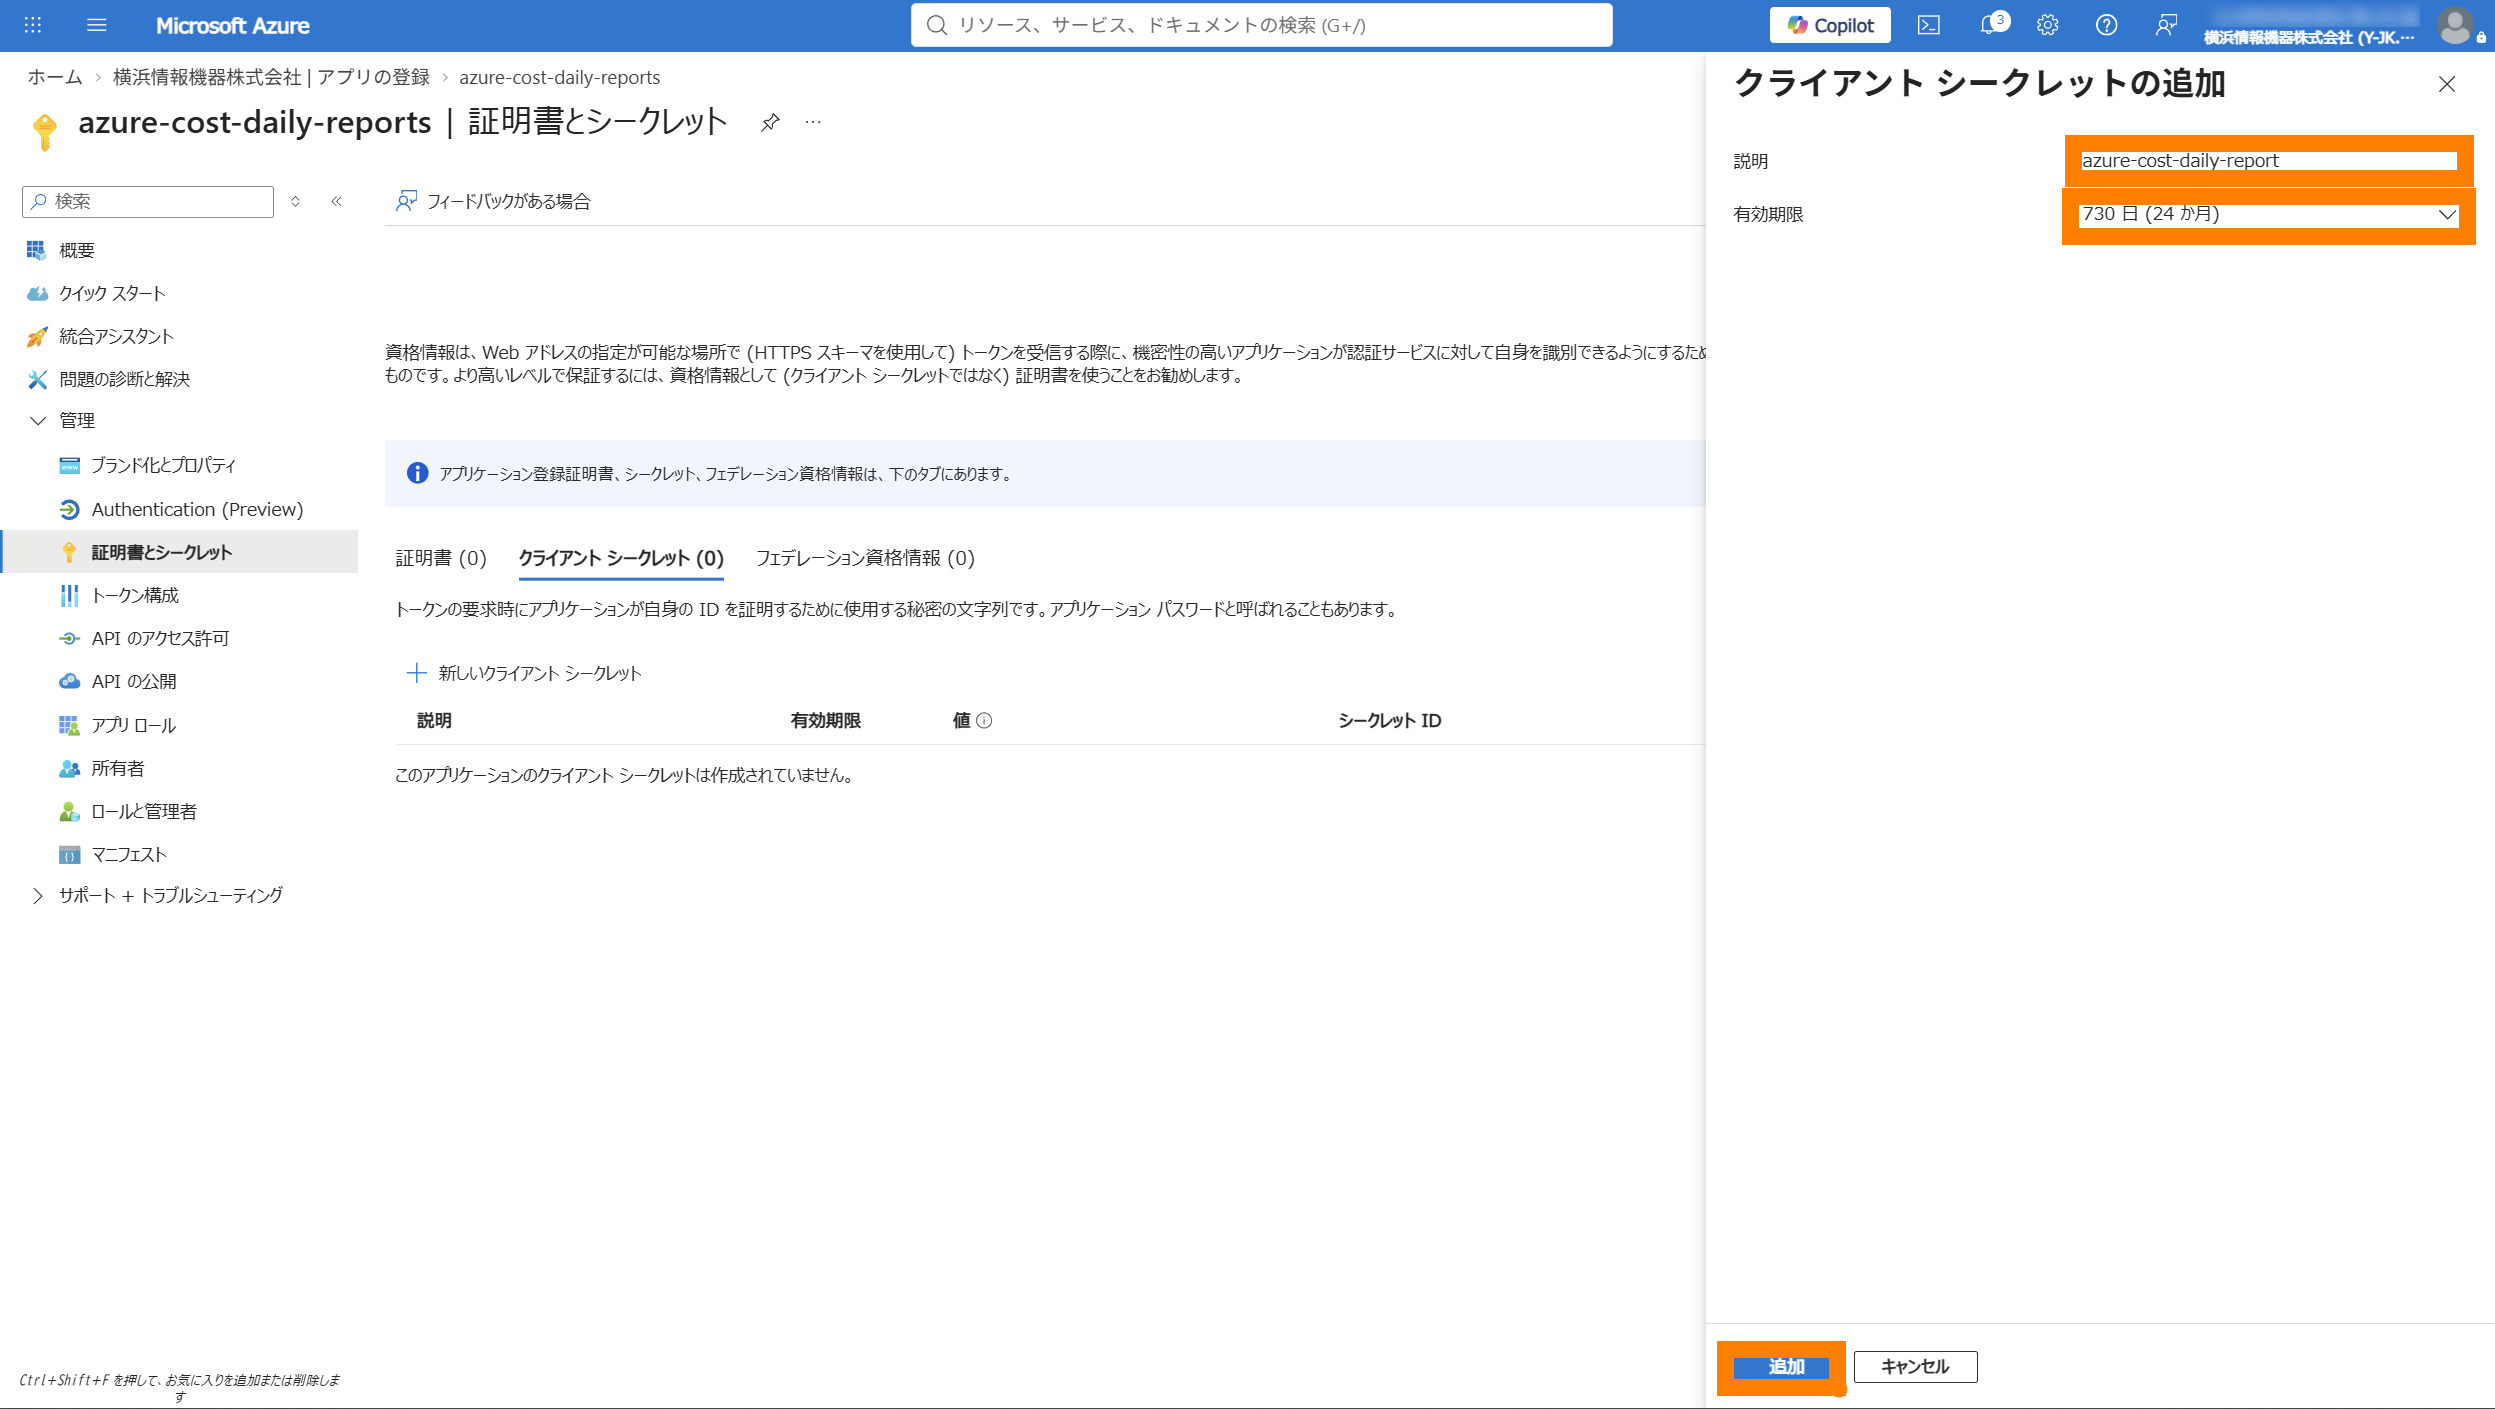Click the Microsoft Azure home logo
Screen dimensions: 2495x1409
[232, 26]
